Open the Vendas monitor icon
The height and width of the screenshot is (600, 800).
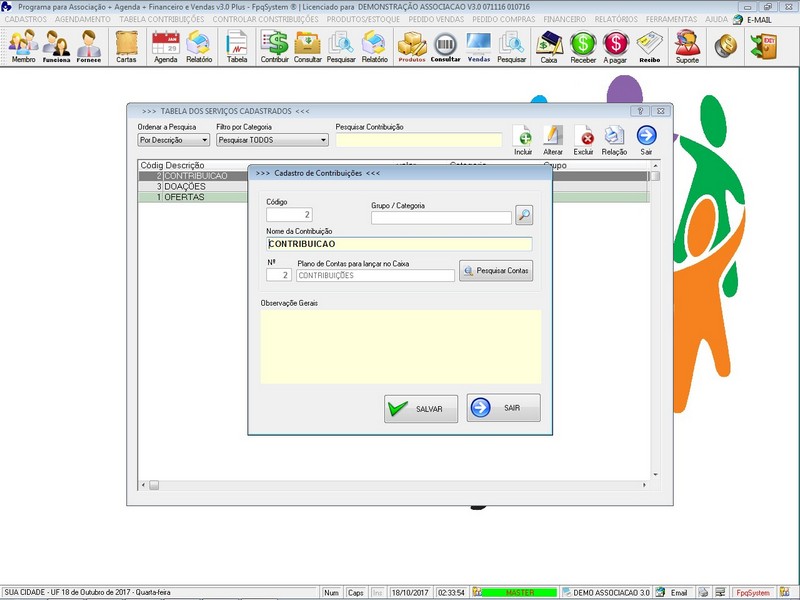479,46
